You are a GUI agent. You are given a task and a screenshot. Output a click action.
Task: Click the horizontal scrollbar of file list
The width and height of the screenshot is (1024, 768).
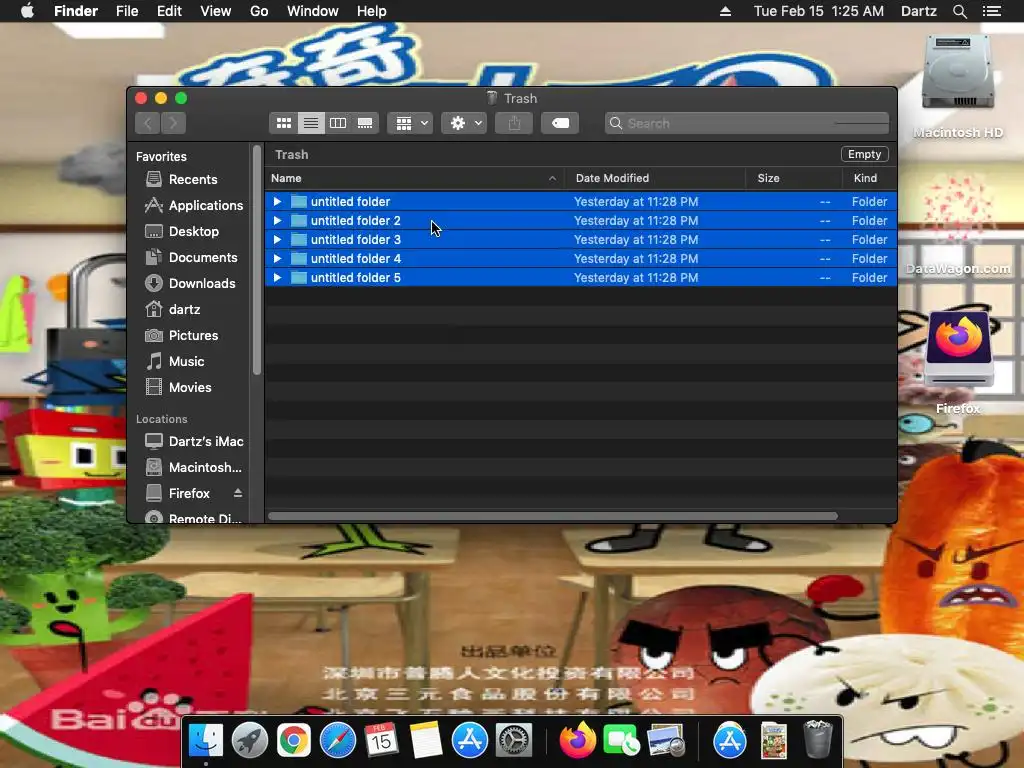552,516
